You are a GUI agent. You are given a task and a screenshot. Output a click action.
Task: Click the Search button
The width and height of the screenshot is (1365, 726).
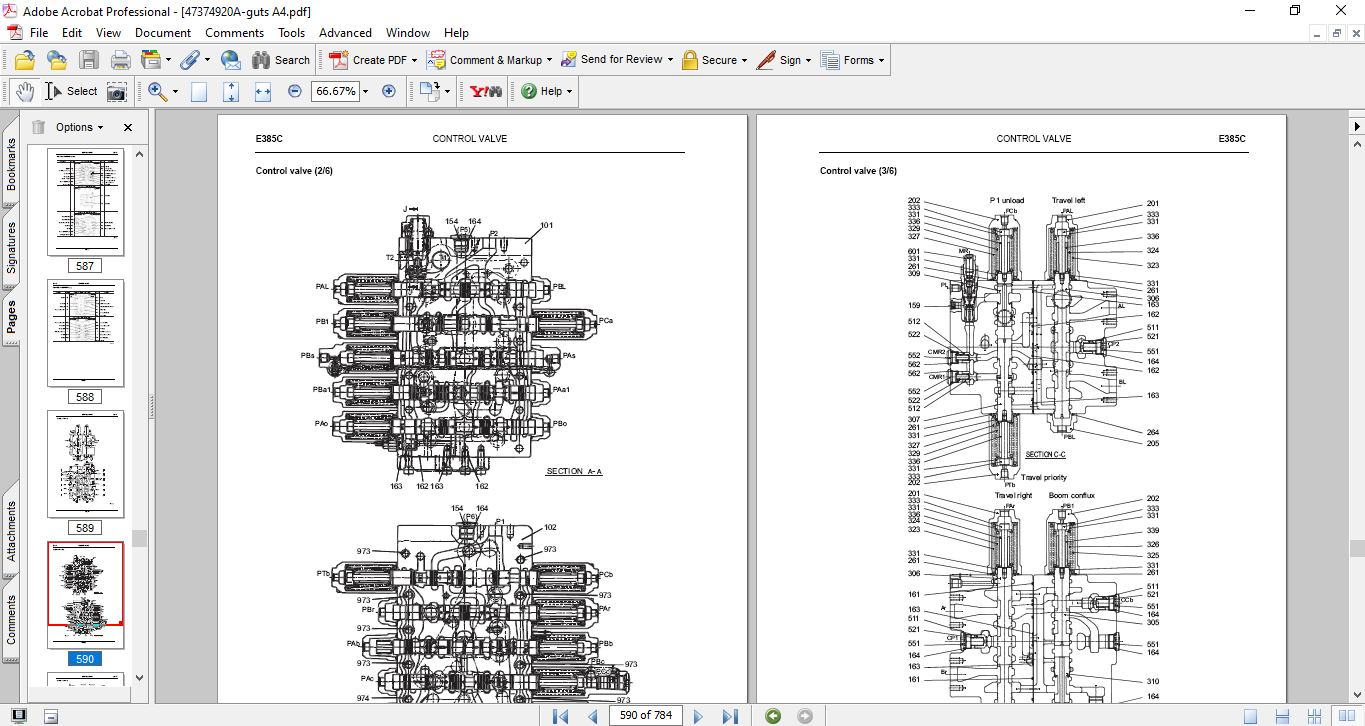pos(281,60)
